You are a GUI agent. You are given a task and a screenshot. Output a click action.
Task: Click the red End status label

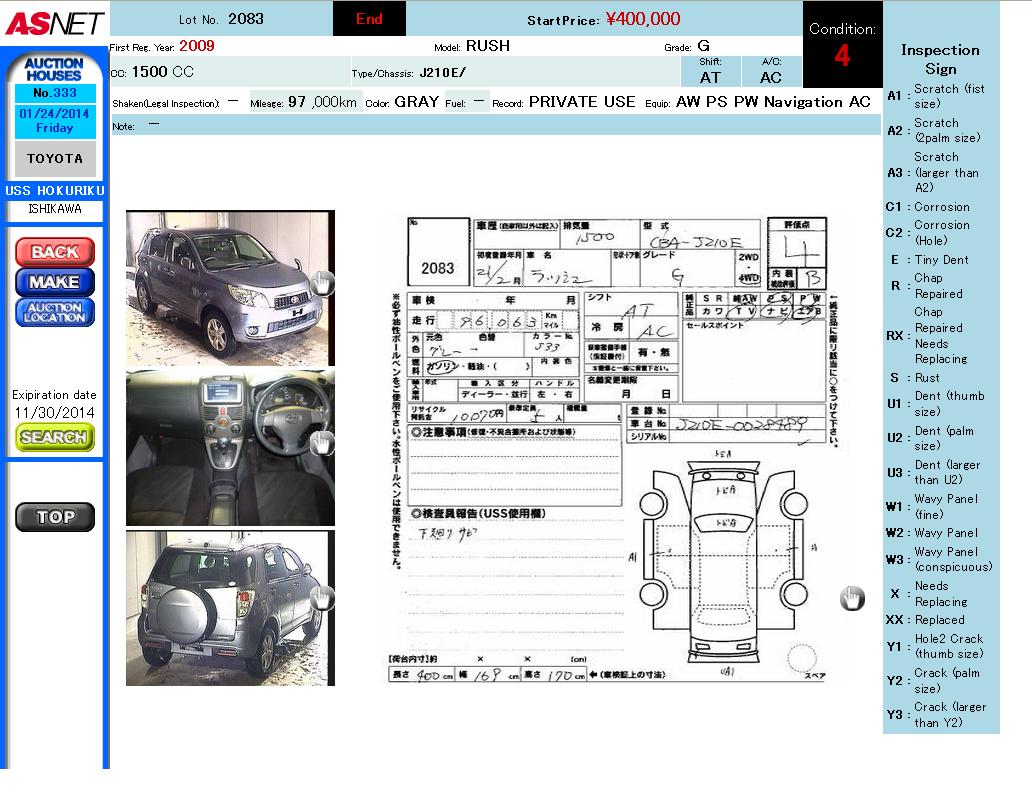[x=369, y=19]
